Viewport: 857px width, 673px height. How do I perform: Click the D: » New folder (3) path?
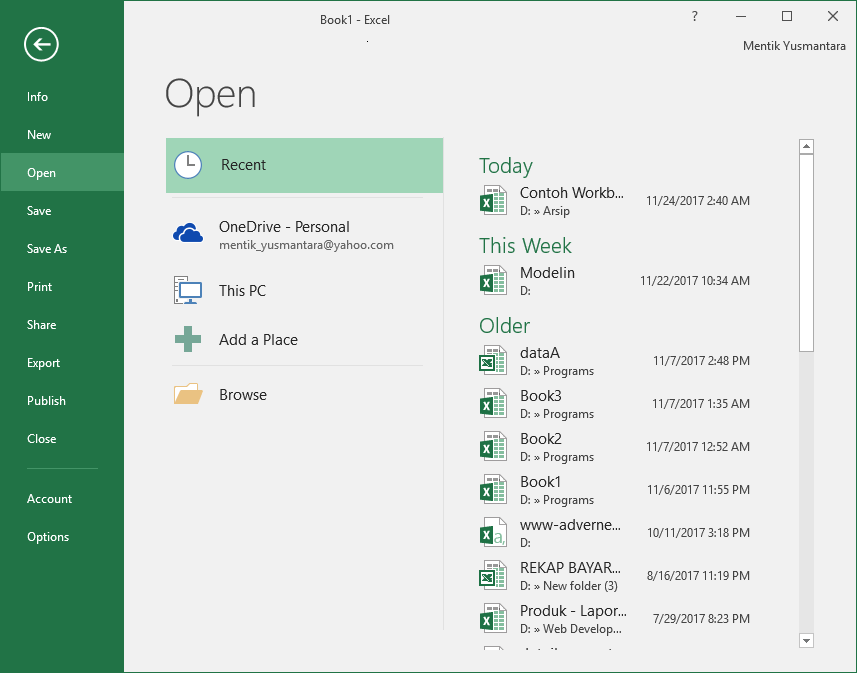point(568,586)
